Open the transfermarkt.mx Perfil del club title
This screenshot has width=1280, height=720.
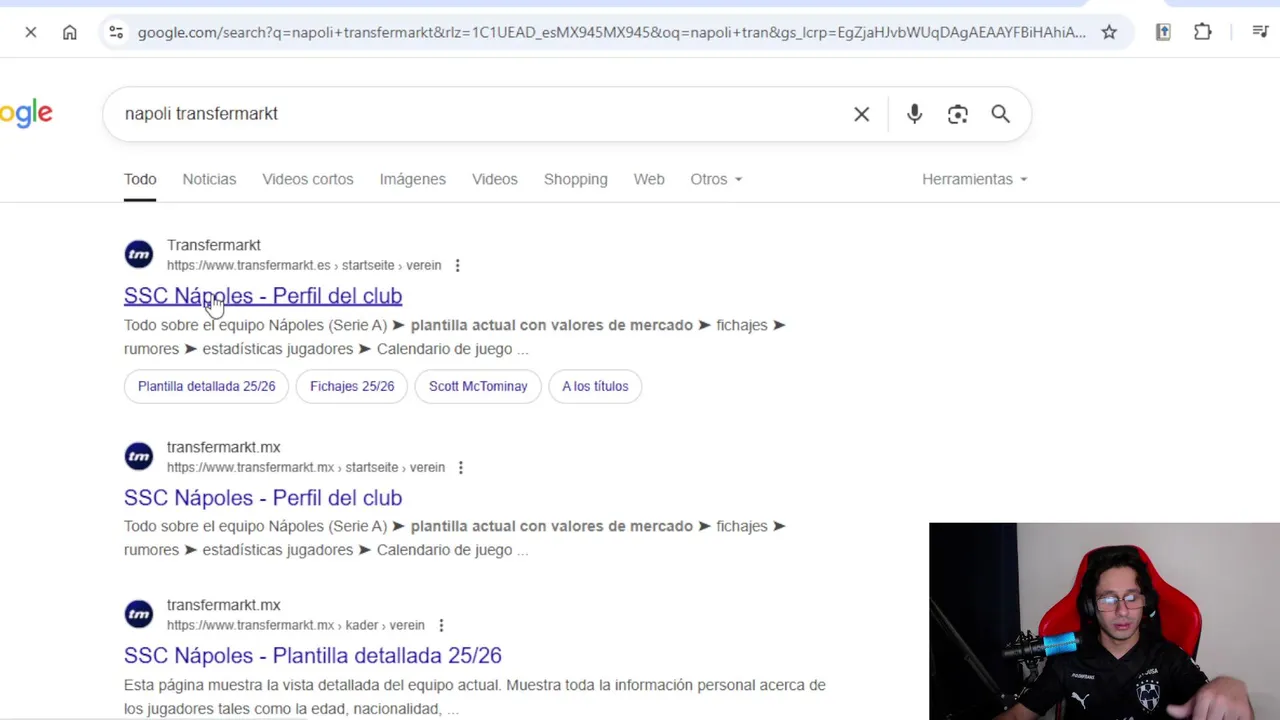pyautogui.click(x=263, y=498)
